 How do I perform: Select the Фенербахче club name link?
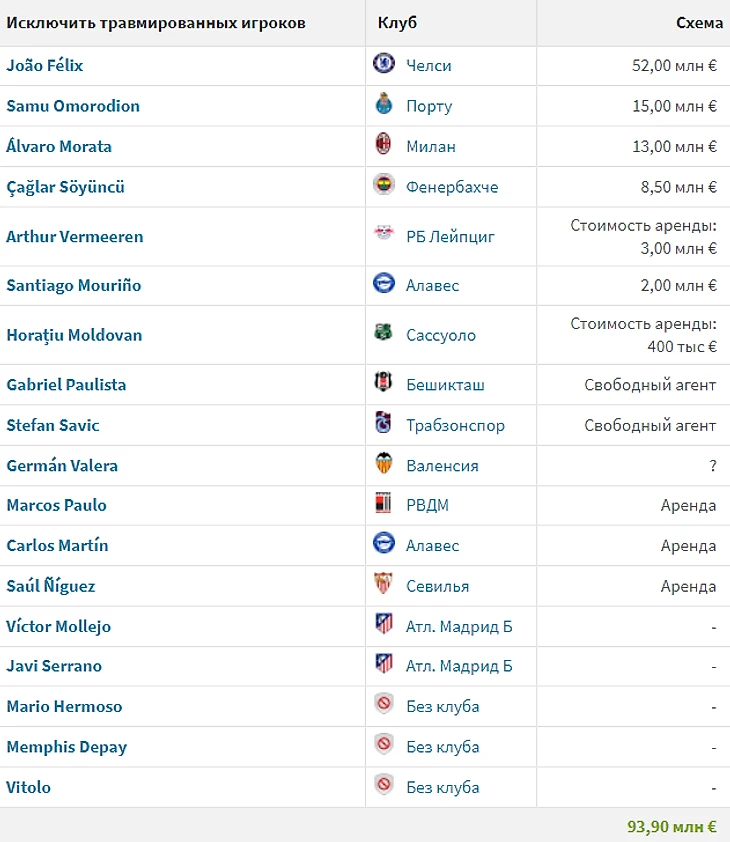click(452, 187)
